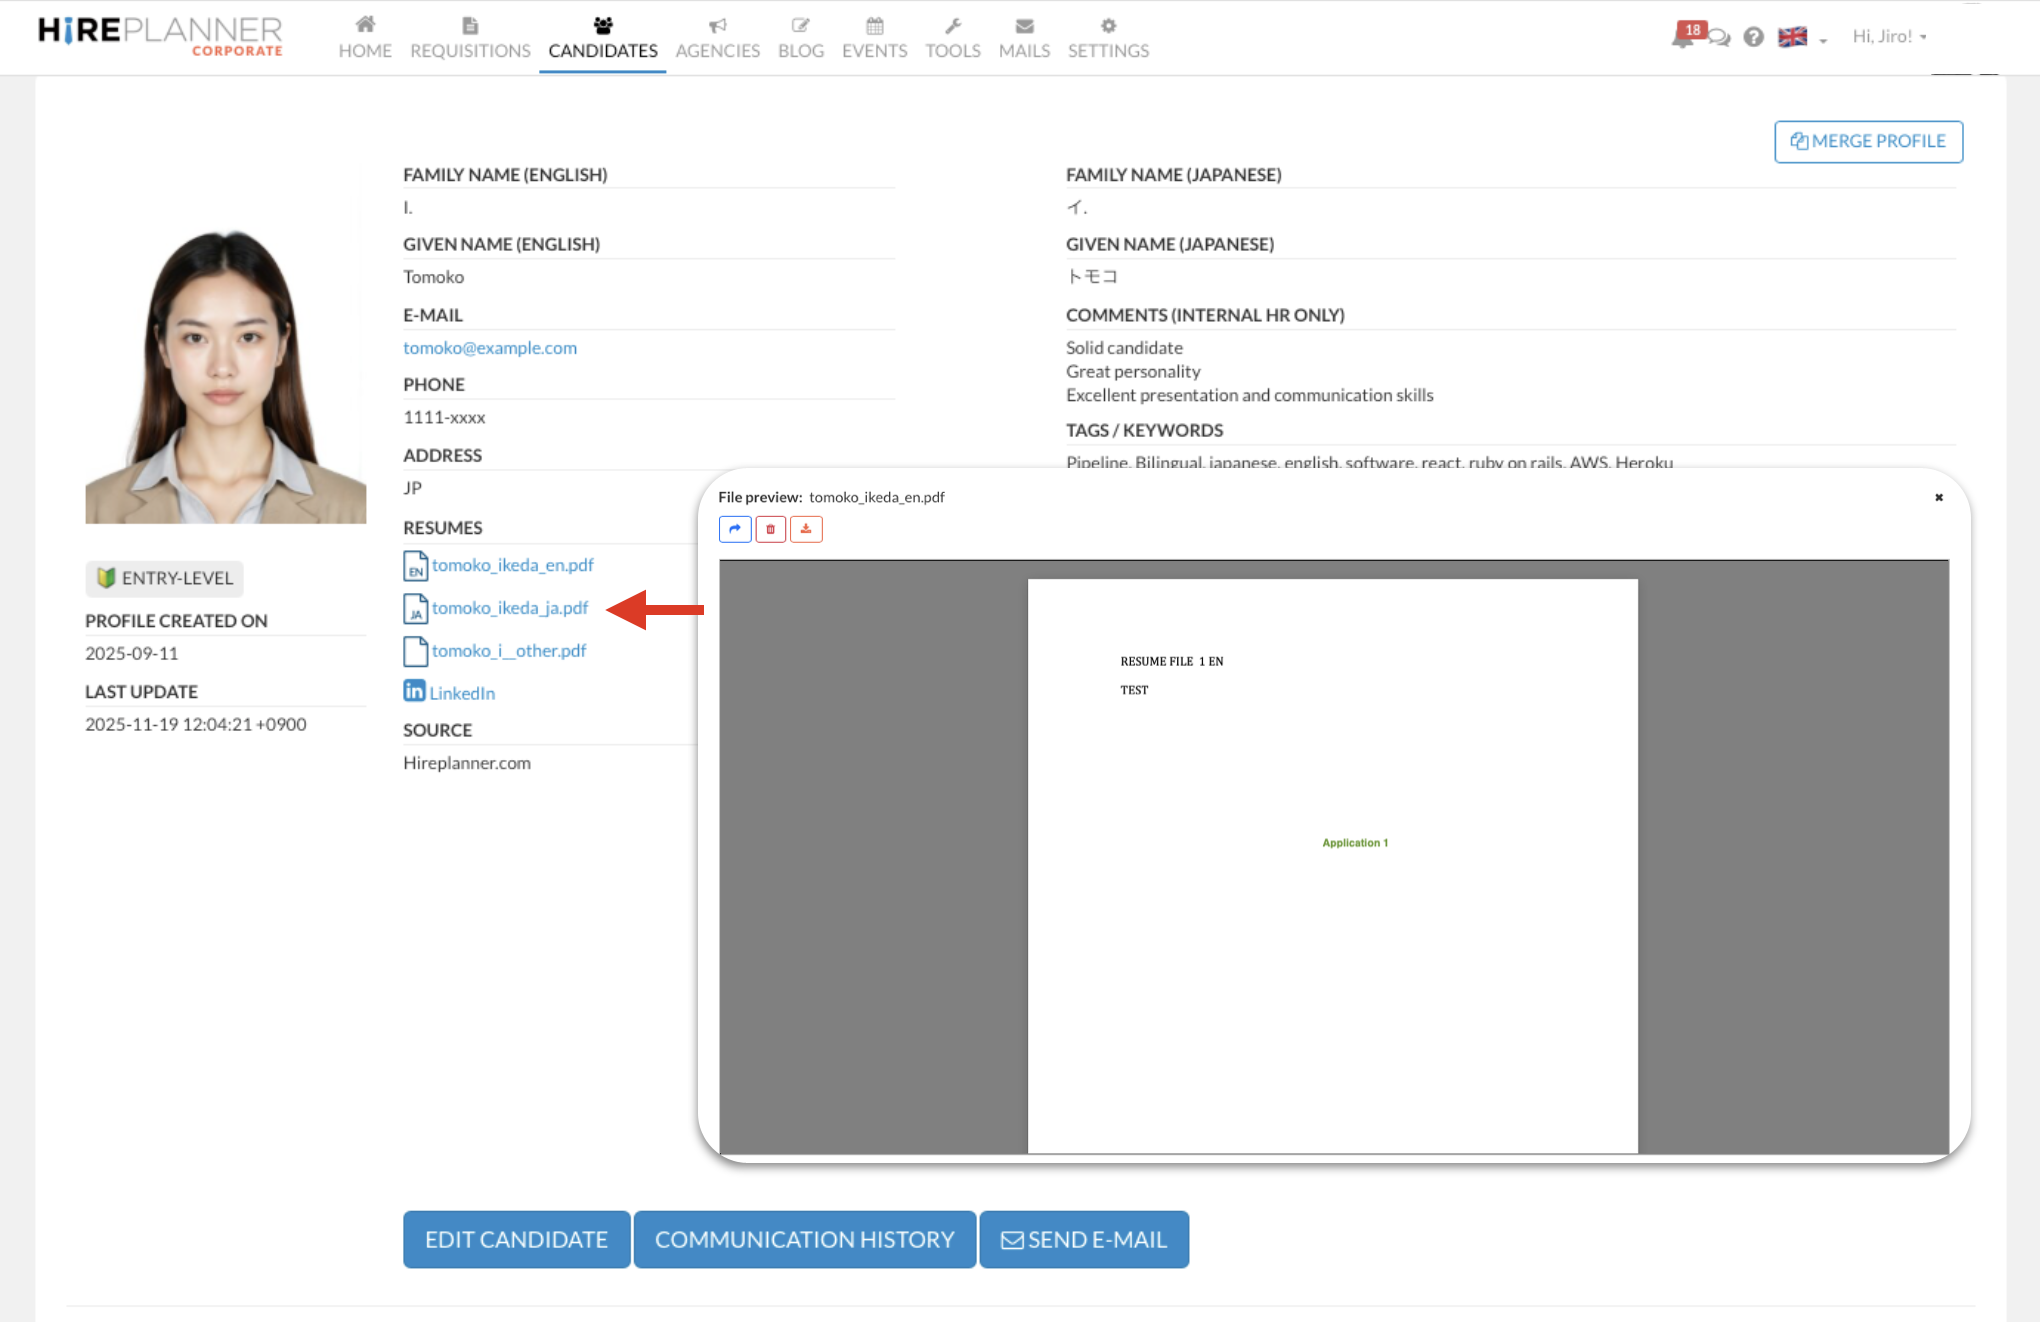The image size is (2040, 1322).
Task: Click the LinkedIn icon under resumes
Action: point(414,691)
